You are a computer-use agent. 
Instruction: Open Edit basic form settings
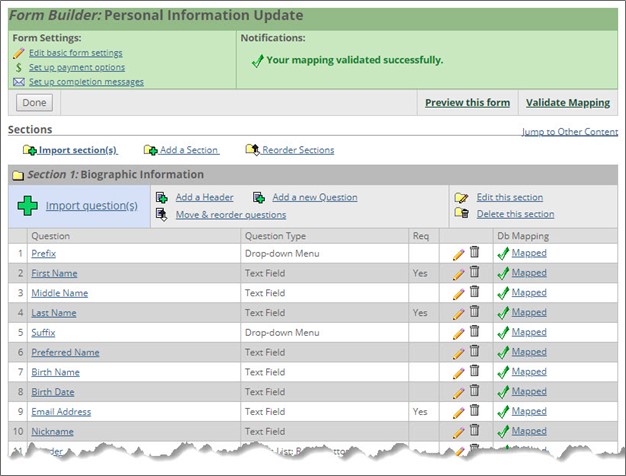76,53
